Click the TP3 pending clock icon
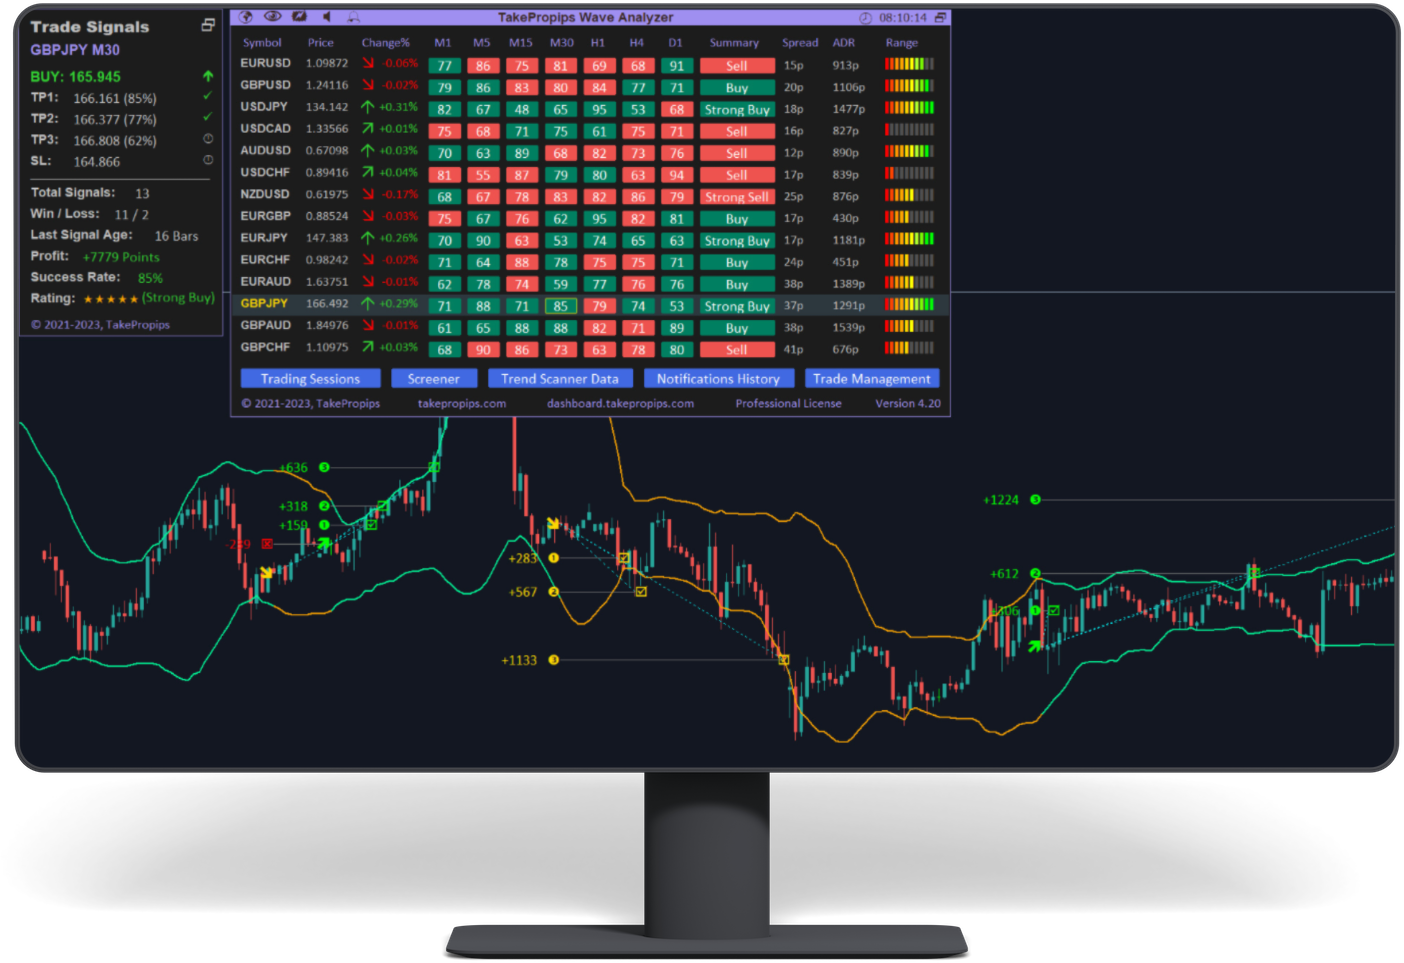The height and width of the screenshot is (963, 1404). click(208, 139)
